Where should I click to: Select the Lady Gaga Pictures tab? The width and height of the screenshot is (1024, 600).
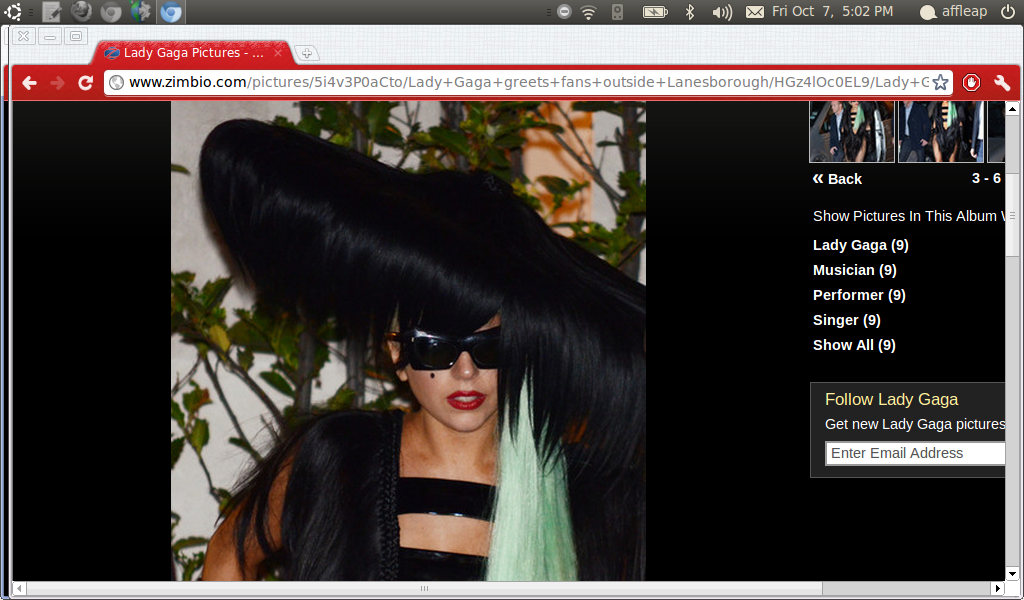pos(193,53)
